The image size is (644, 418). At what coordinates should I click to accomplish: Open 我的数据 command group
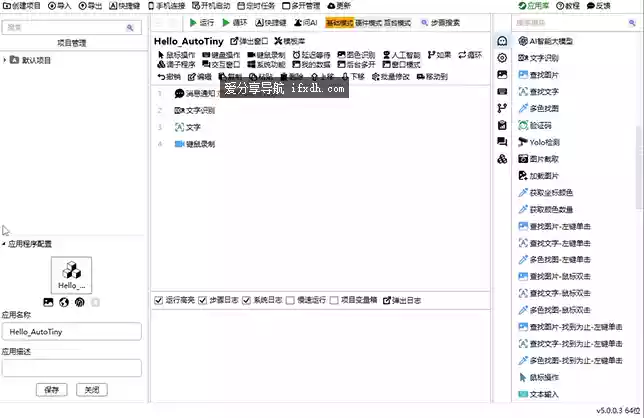311,64
